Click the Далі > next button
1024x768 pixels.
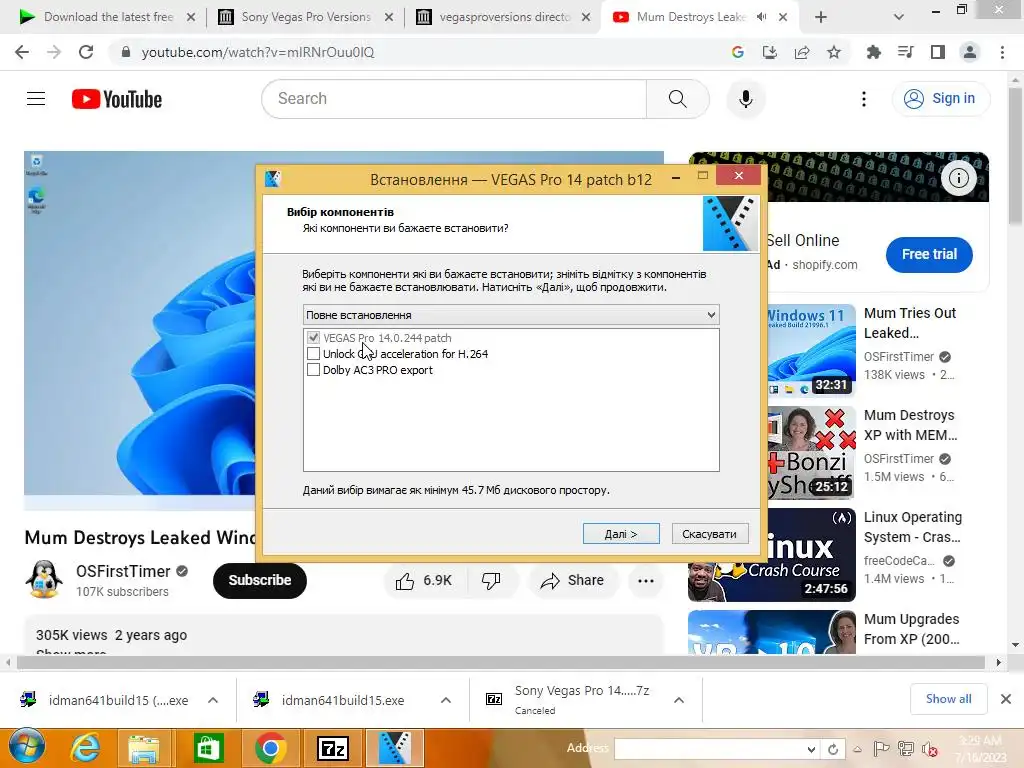click(x=621, y=534)
